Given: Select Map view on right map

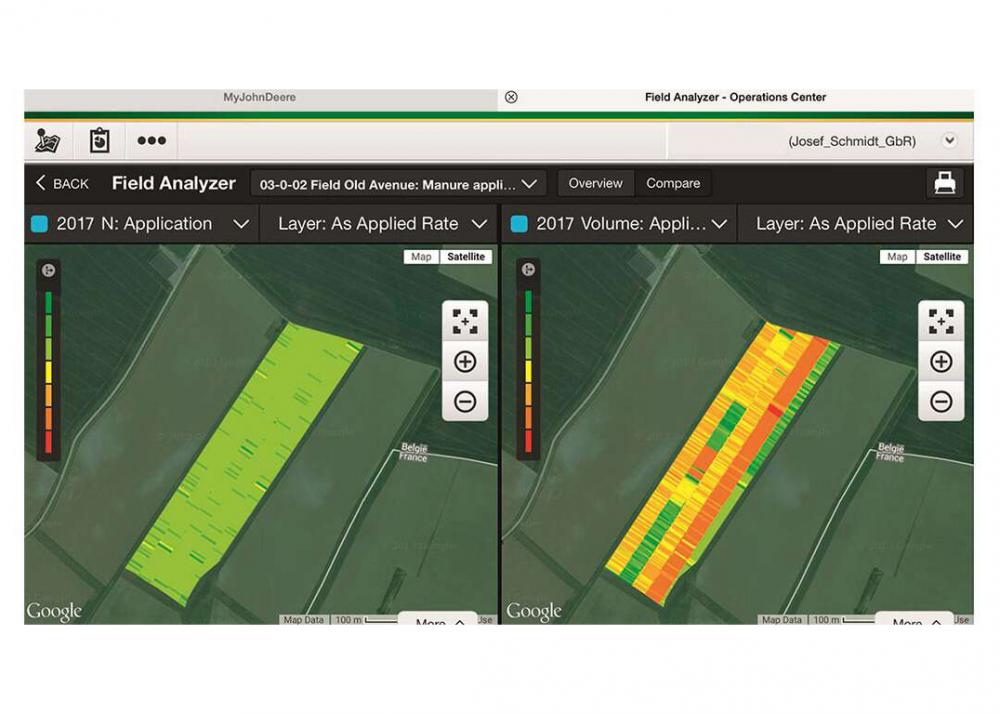Looking at the screenshot, I should click(x=897, y=256).
